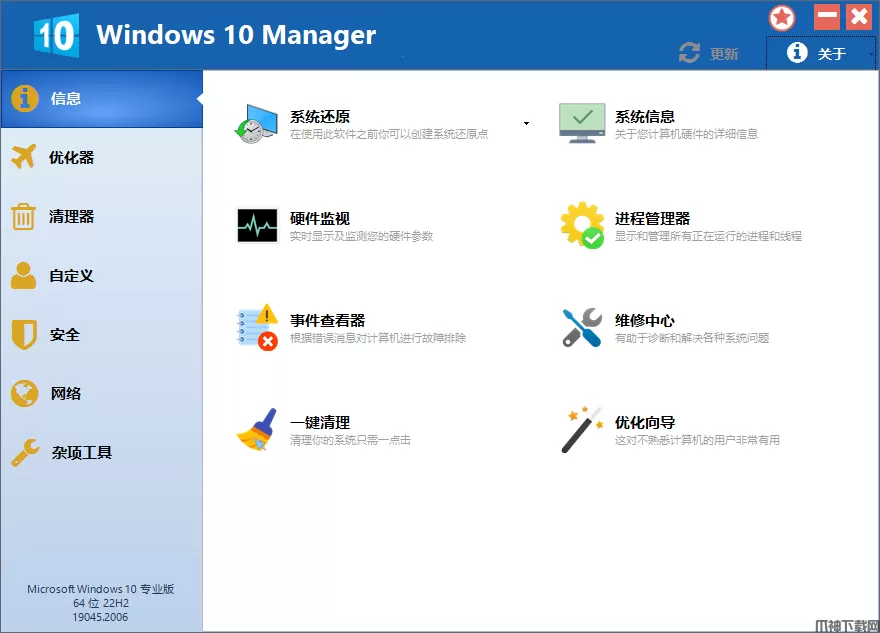Click the 系统还原 monitor-clock icon

pos(256,123)
